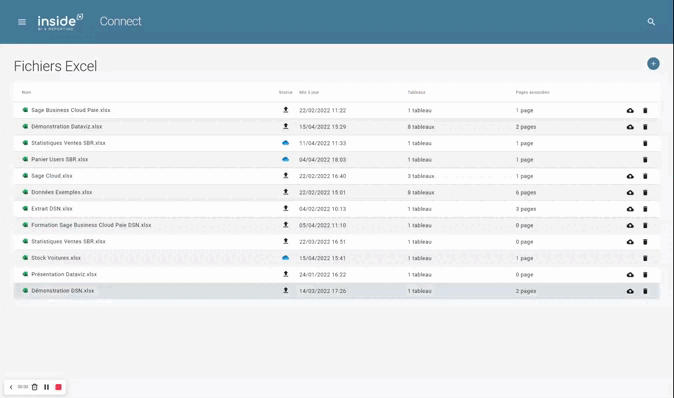Open Démonstration DSN.xlsx file name

point(62,291)
